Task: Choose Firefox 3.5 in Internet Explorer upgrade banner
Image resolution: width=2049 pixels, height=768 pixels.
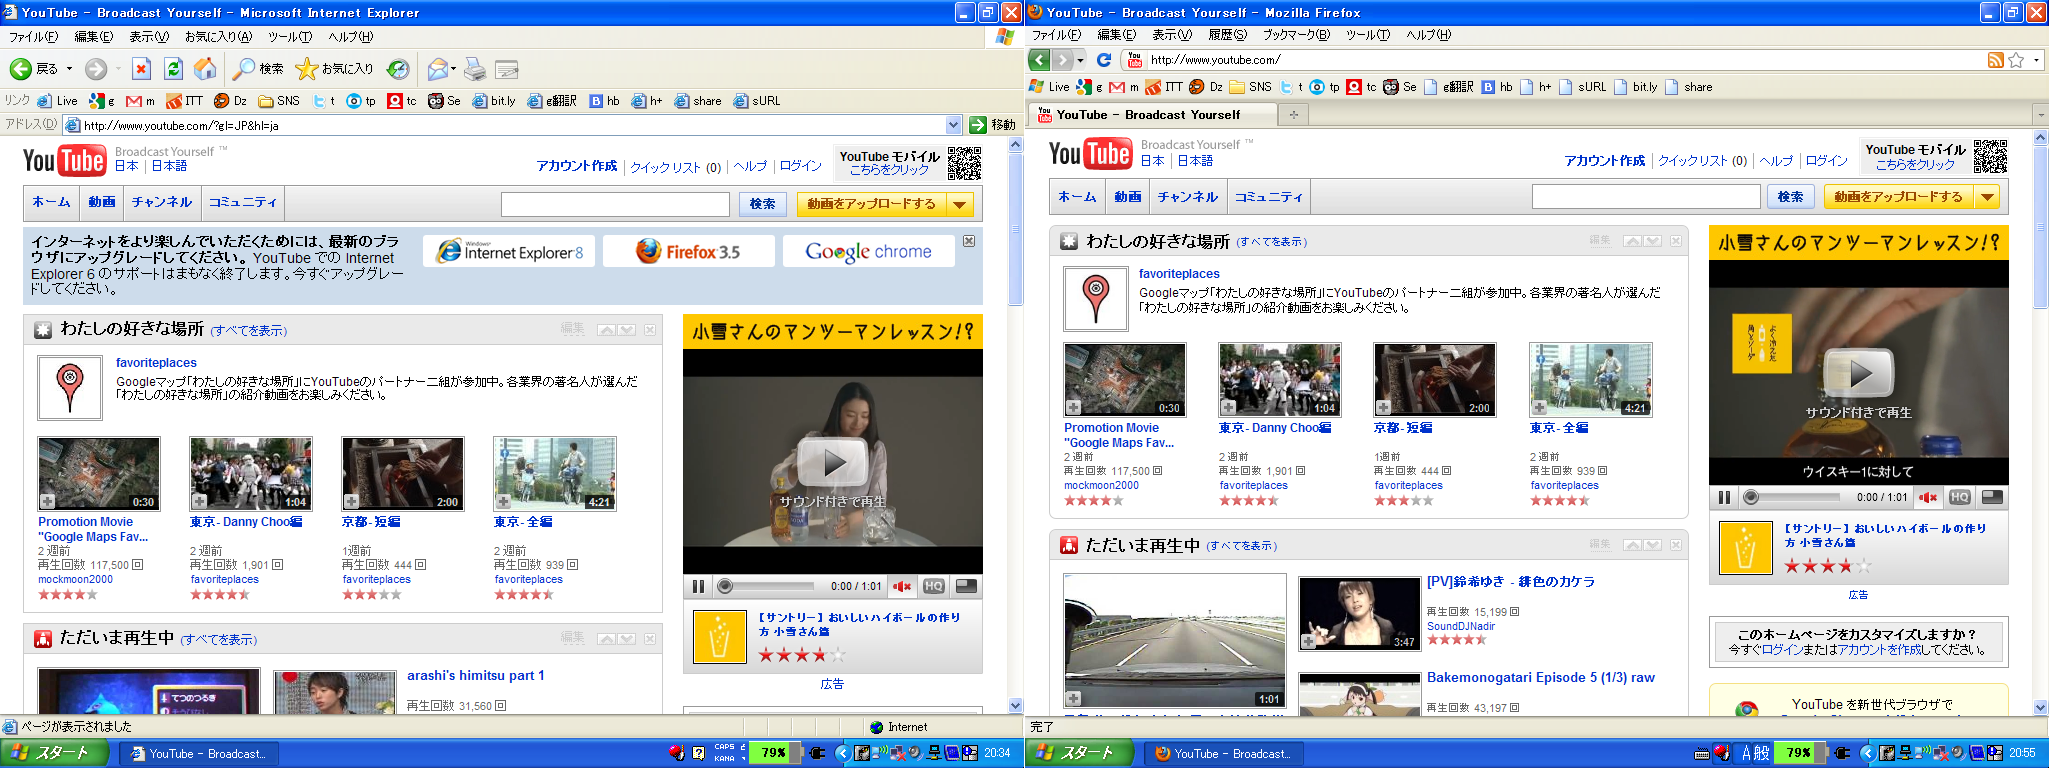Action: (x=689, y=252)
